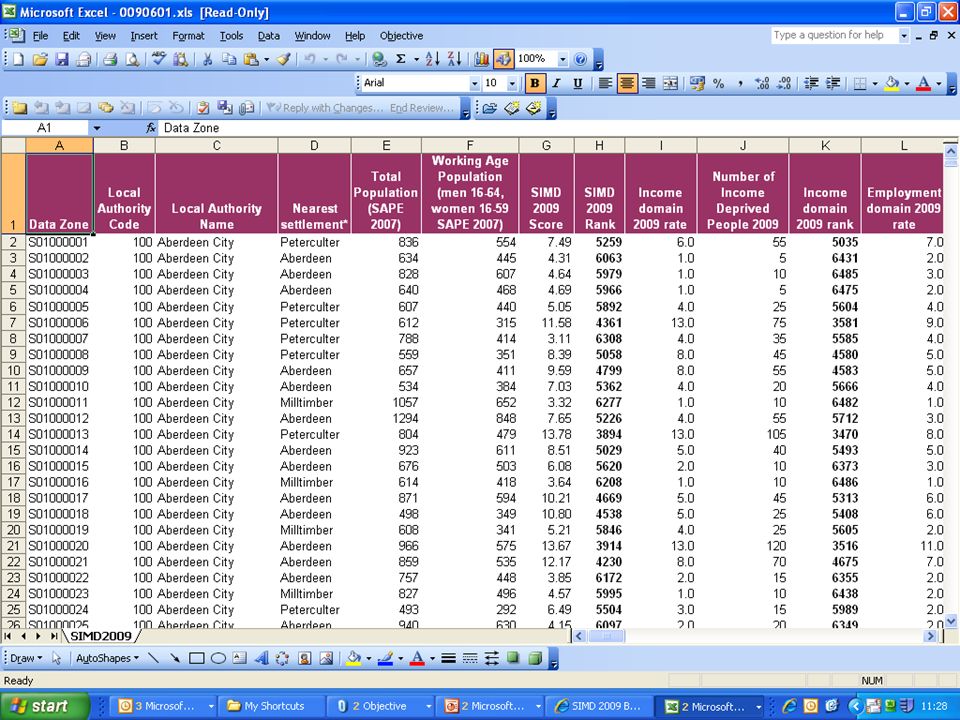Toggle Italic formatting
This screenshot has height=720, width=960.
pyautogui.click(x=556, y=83)
